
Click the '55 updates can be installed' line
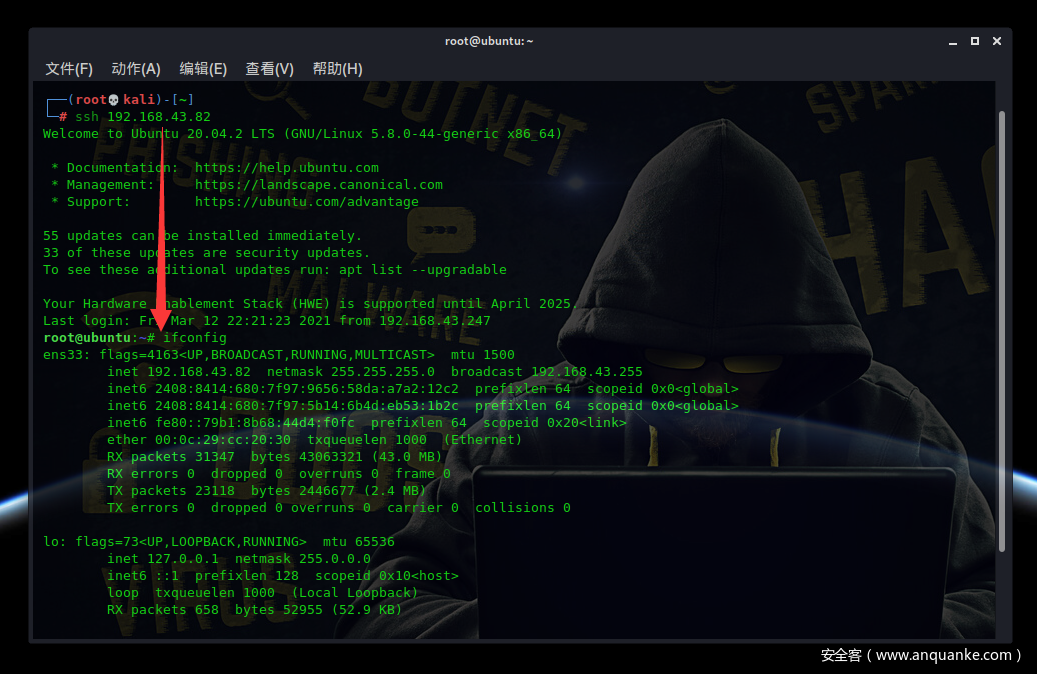click(202, 236)
